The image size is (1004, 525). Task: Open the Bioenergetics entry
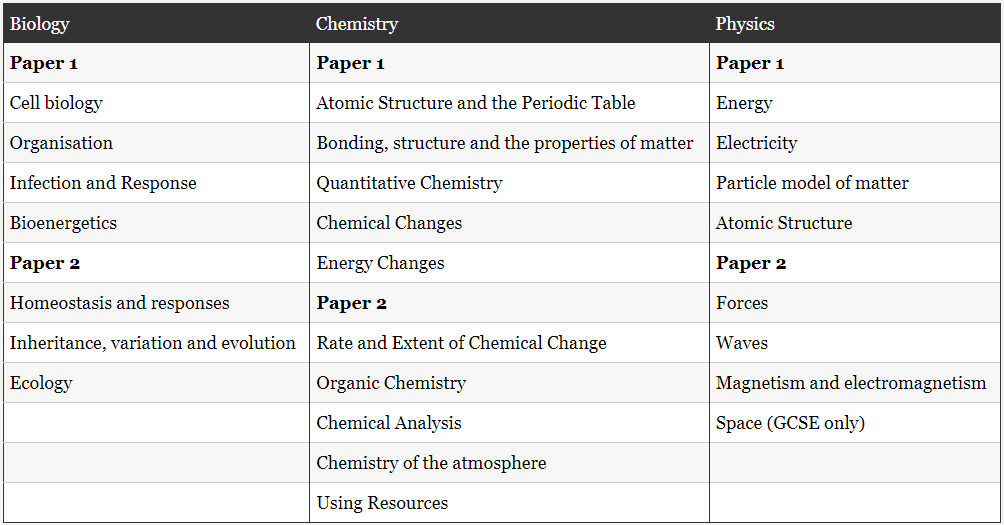(x=63, y=223)
